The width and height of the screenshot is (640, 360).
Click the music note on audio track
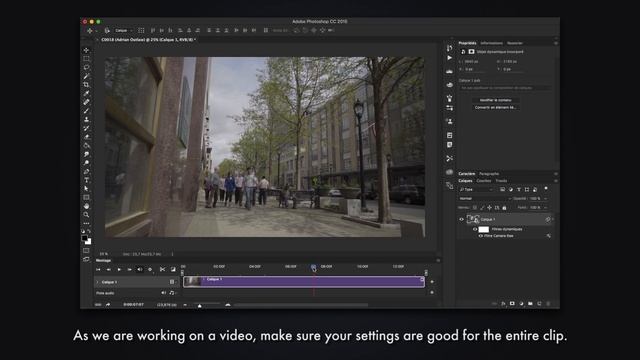point(171,293)
